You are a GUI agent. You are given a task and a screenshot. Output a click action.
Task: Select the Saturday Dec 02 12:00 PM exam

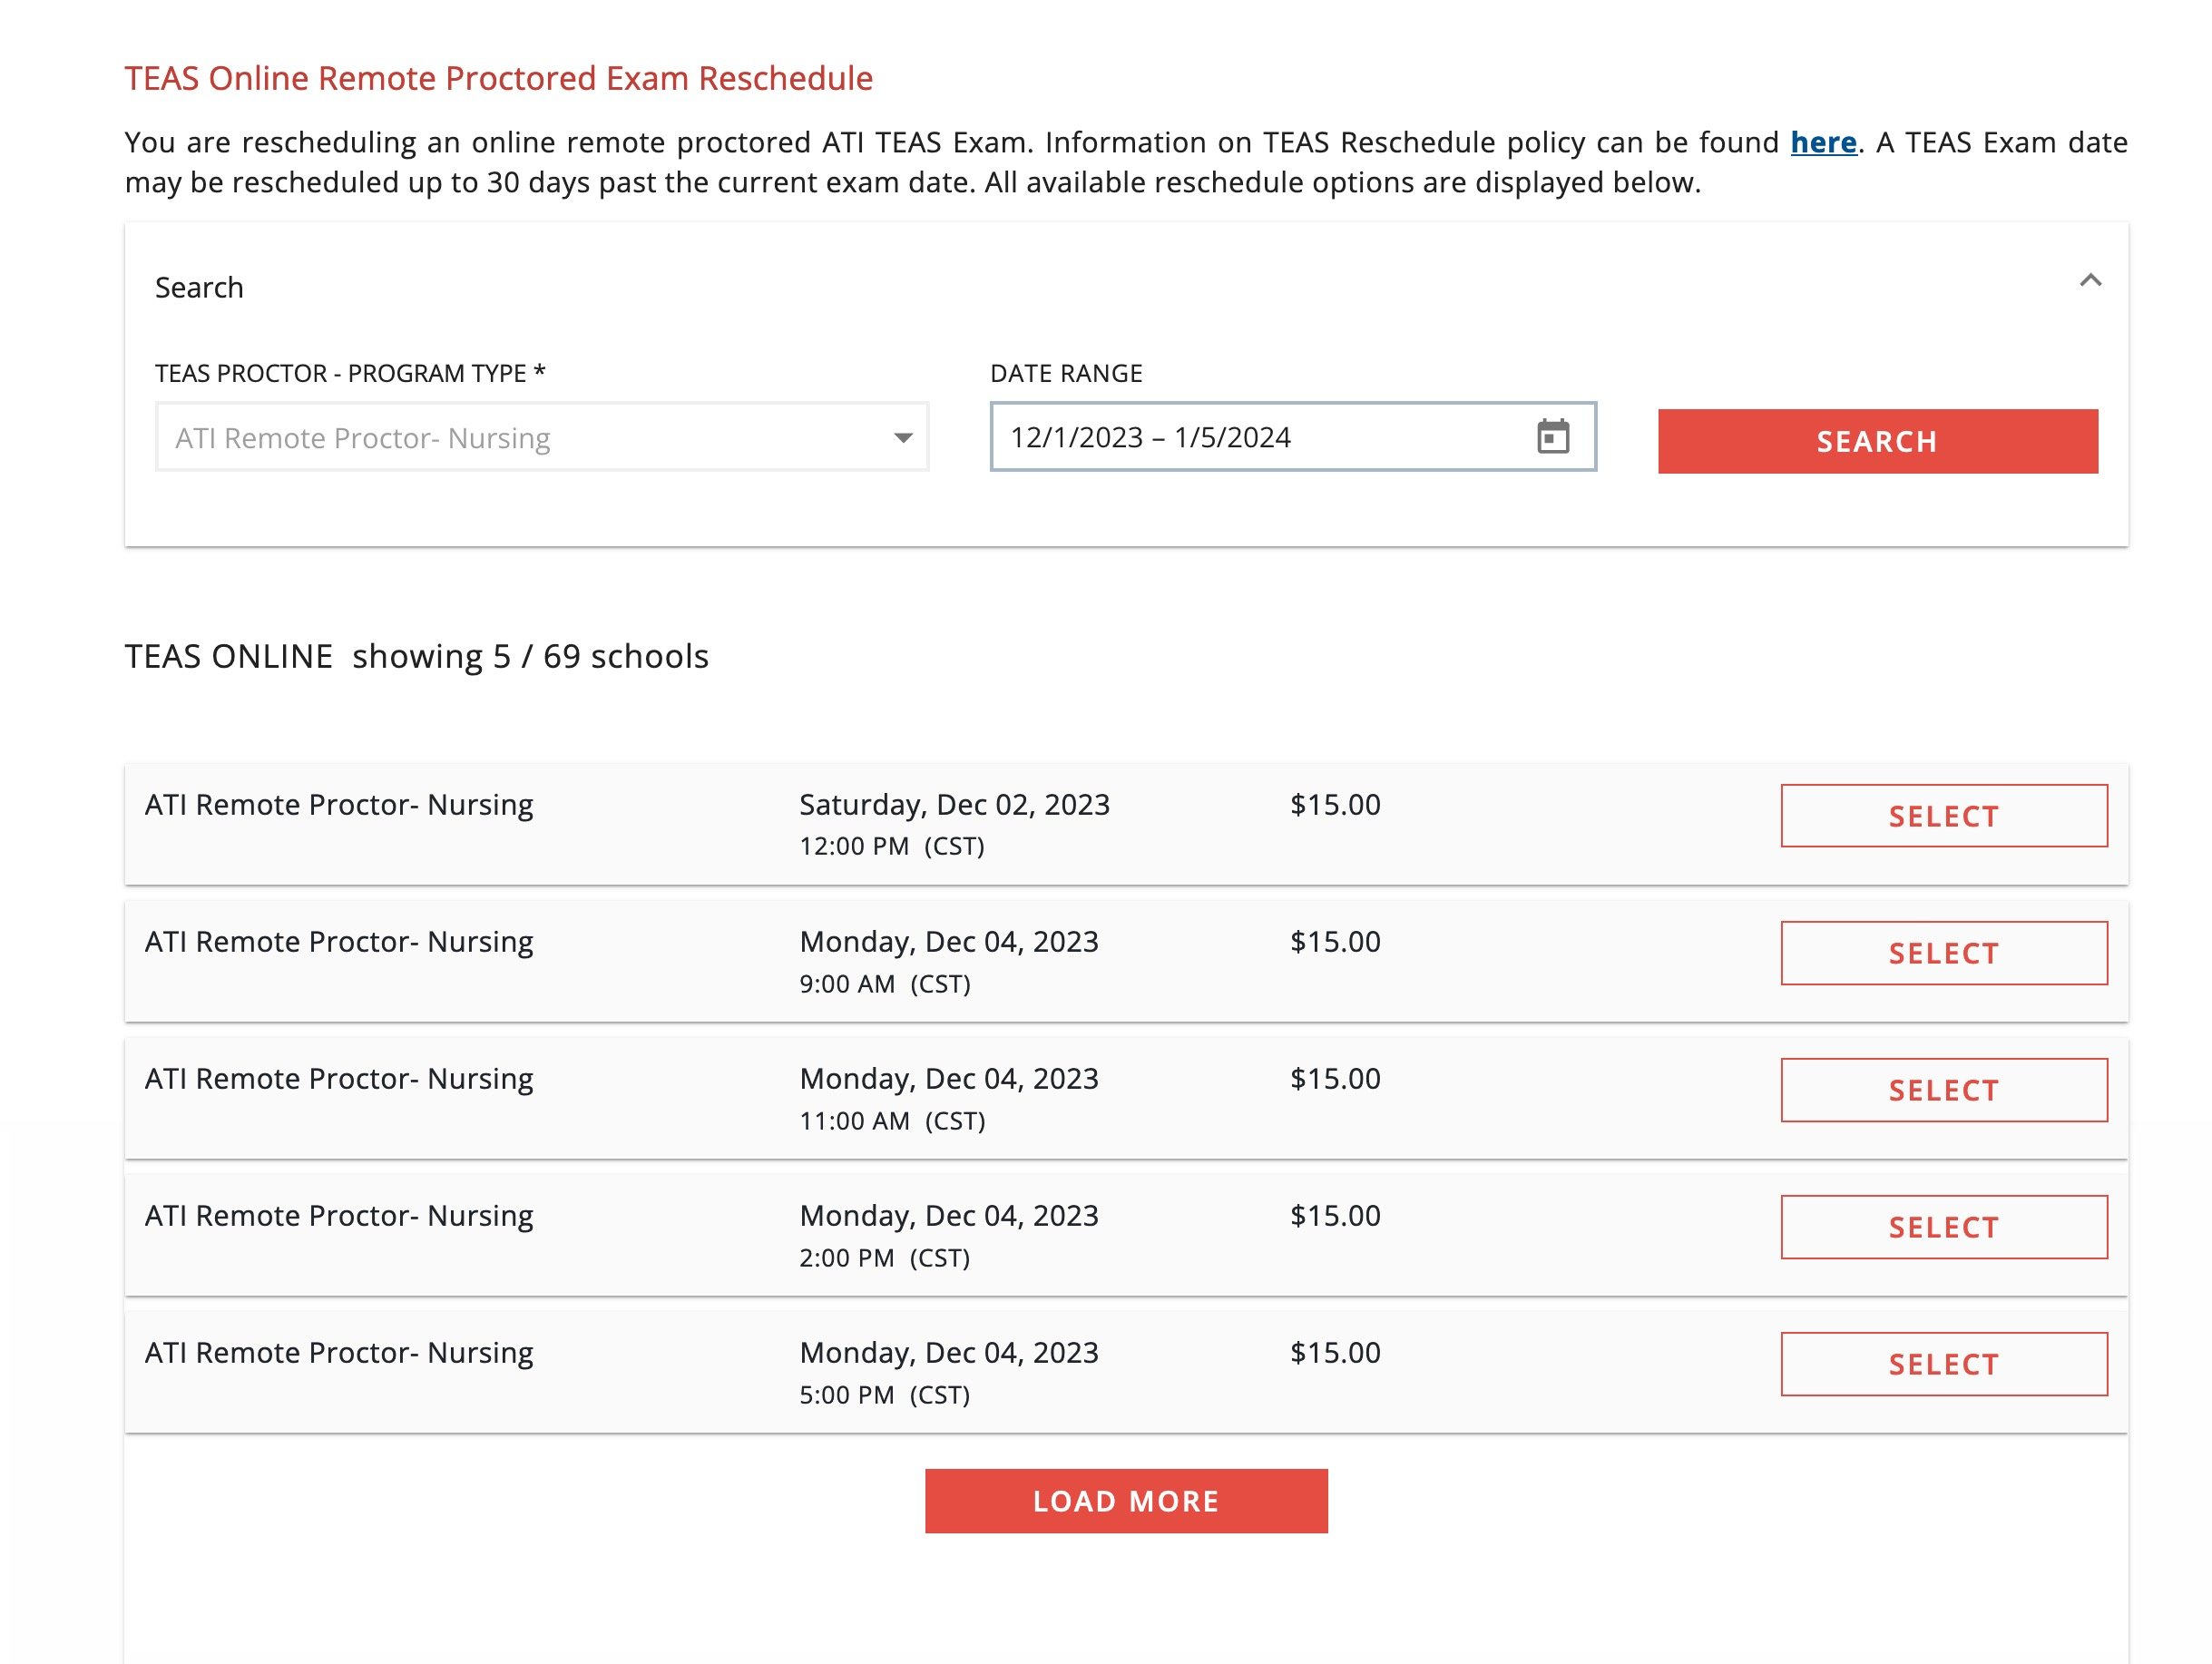(1943, 816)
